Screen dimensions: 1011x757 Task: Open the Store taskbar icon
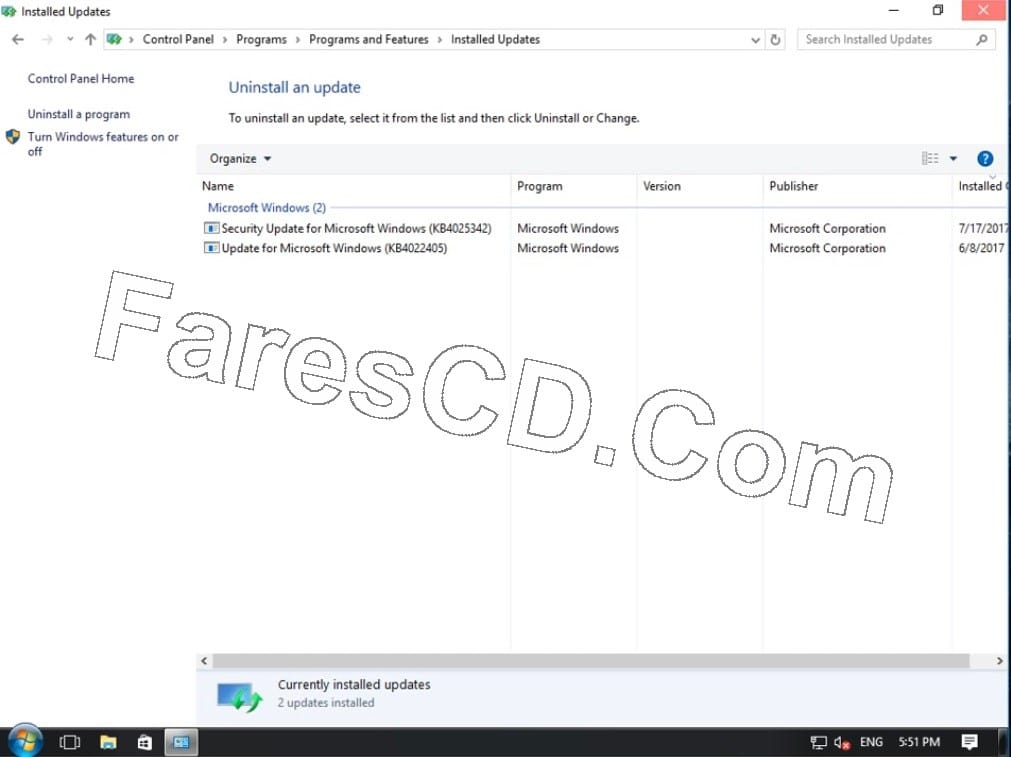pyautogui.click(x=144, y=742)
